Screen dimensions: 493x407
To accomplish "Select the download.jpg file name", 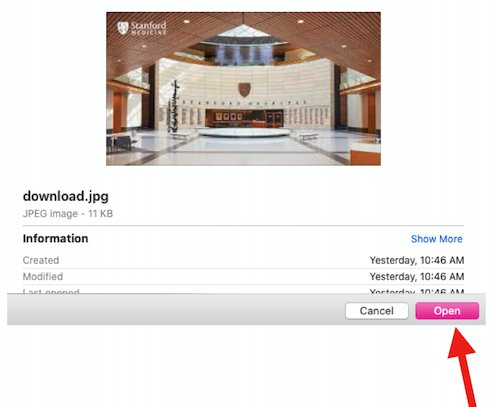I will pos(66,196).
